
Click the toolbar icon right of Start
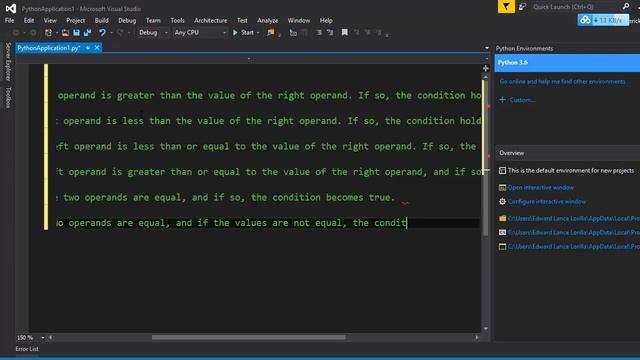pyautogui.click(x=270, y=33)
